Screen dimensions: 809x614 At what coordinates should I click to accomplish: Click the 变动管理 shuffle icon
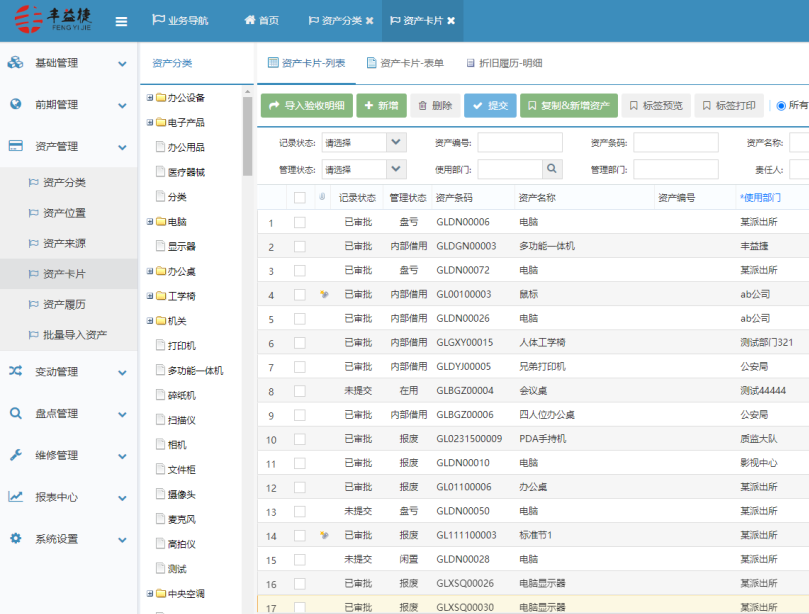point(15,370)
